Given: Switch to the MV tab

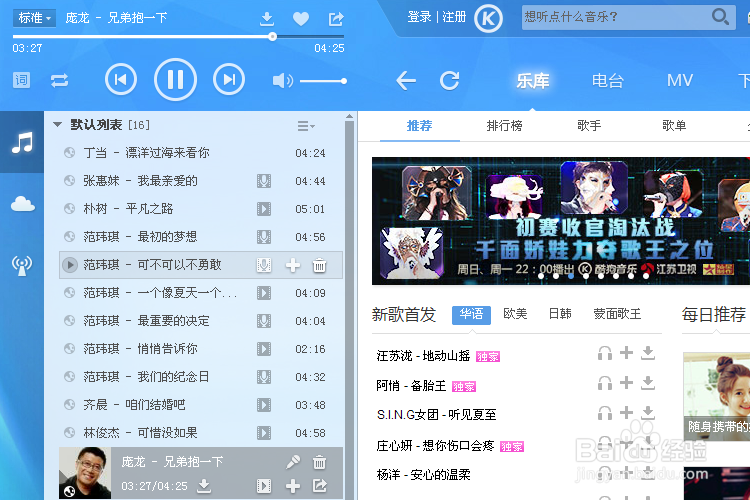Looking at the screenshot, I should point(680,80).
